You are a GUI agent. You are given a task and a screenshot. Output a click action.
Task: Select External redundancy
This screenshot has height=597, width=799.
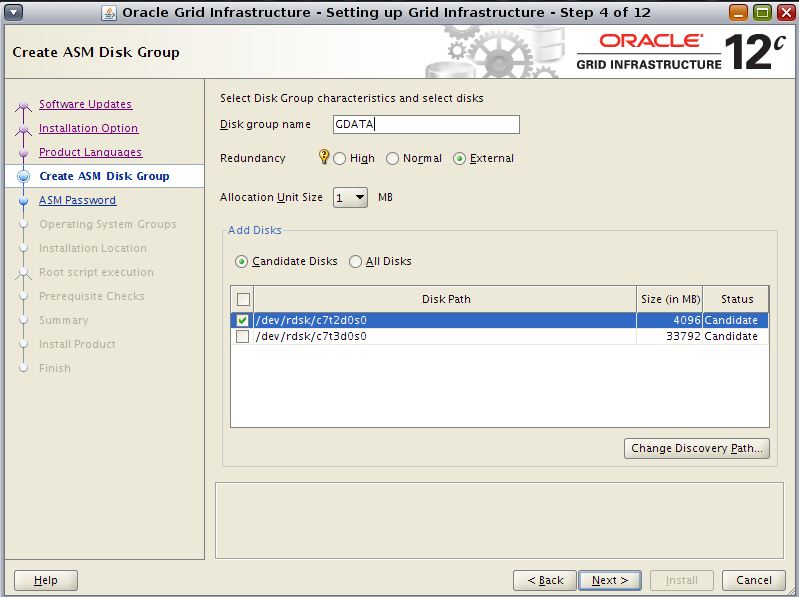459,158
